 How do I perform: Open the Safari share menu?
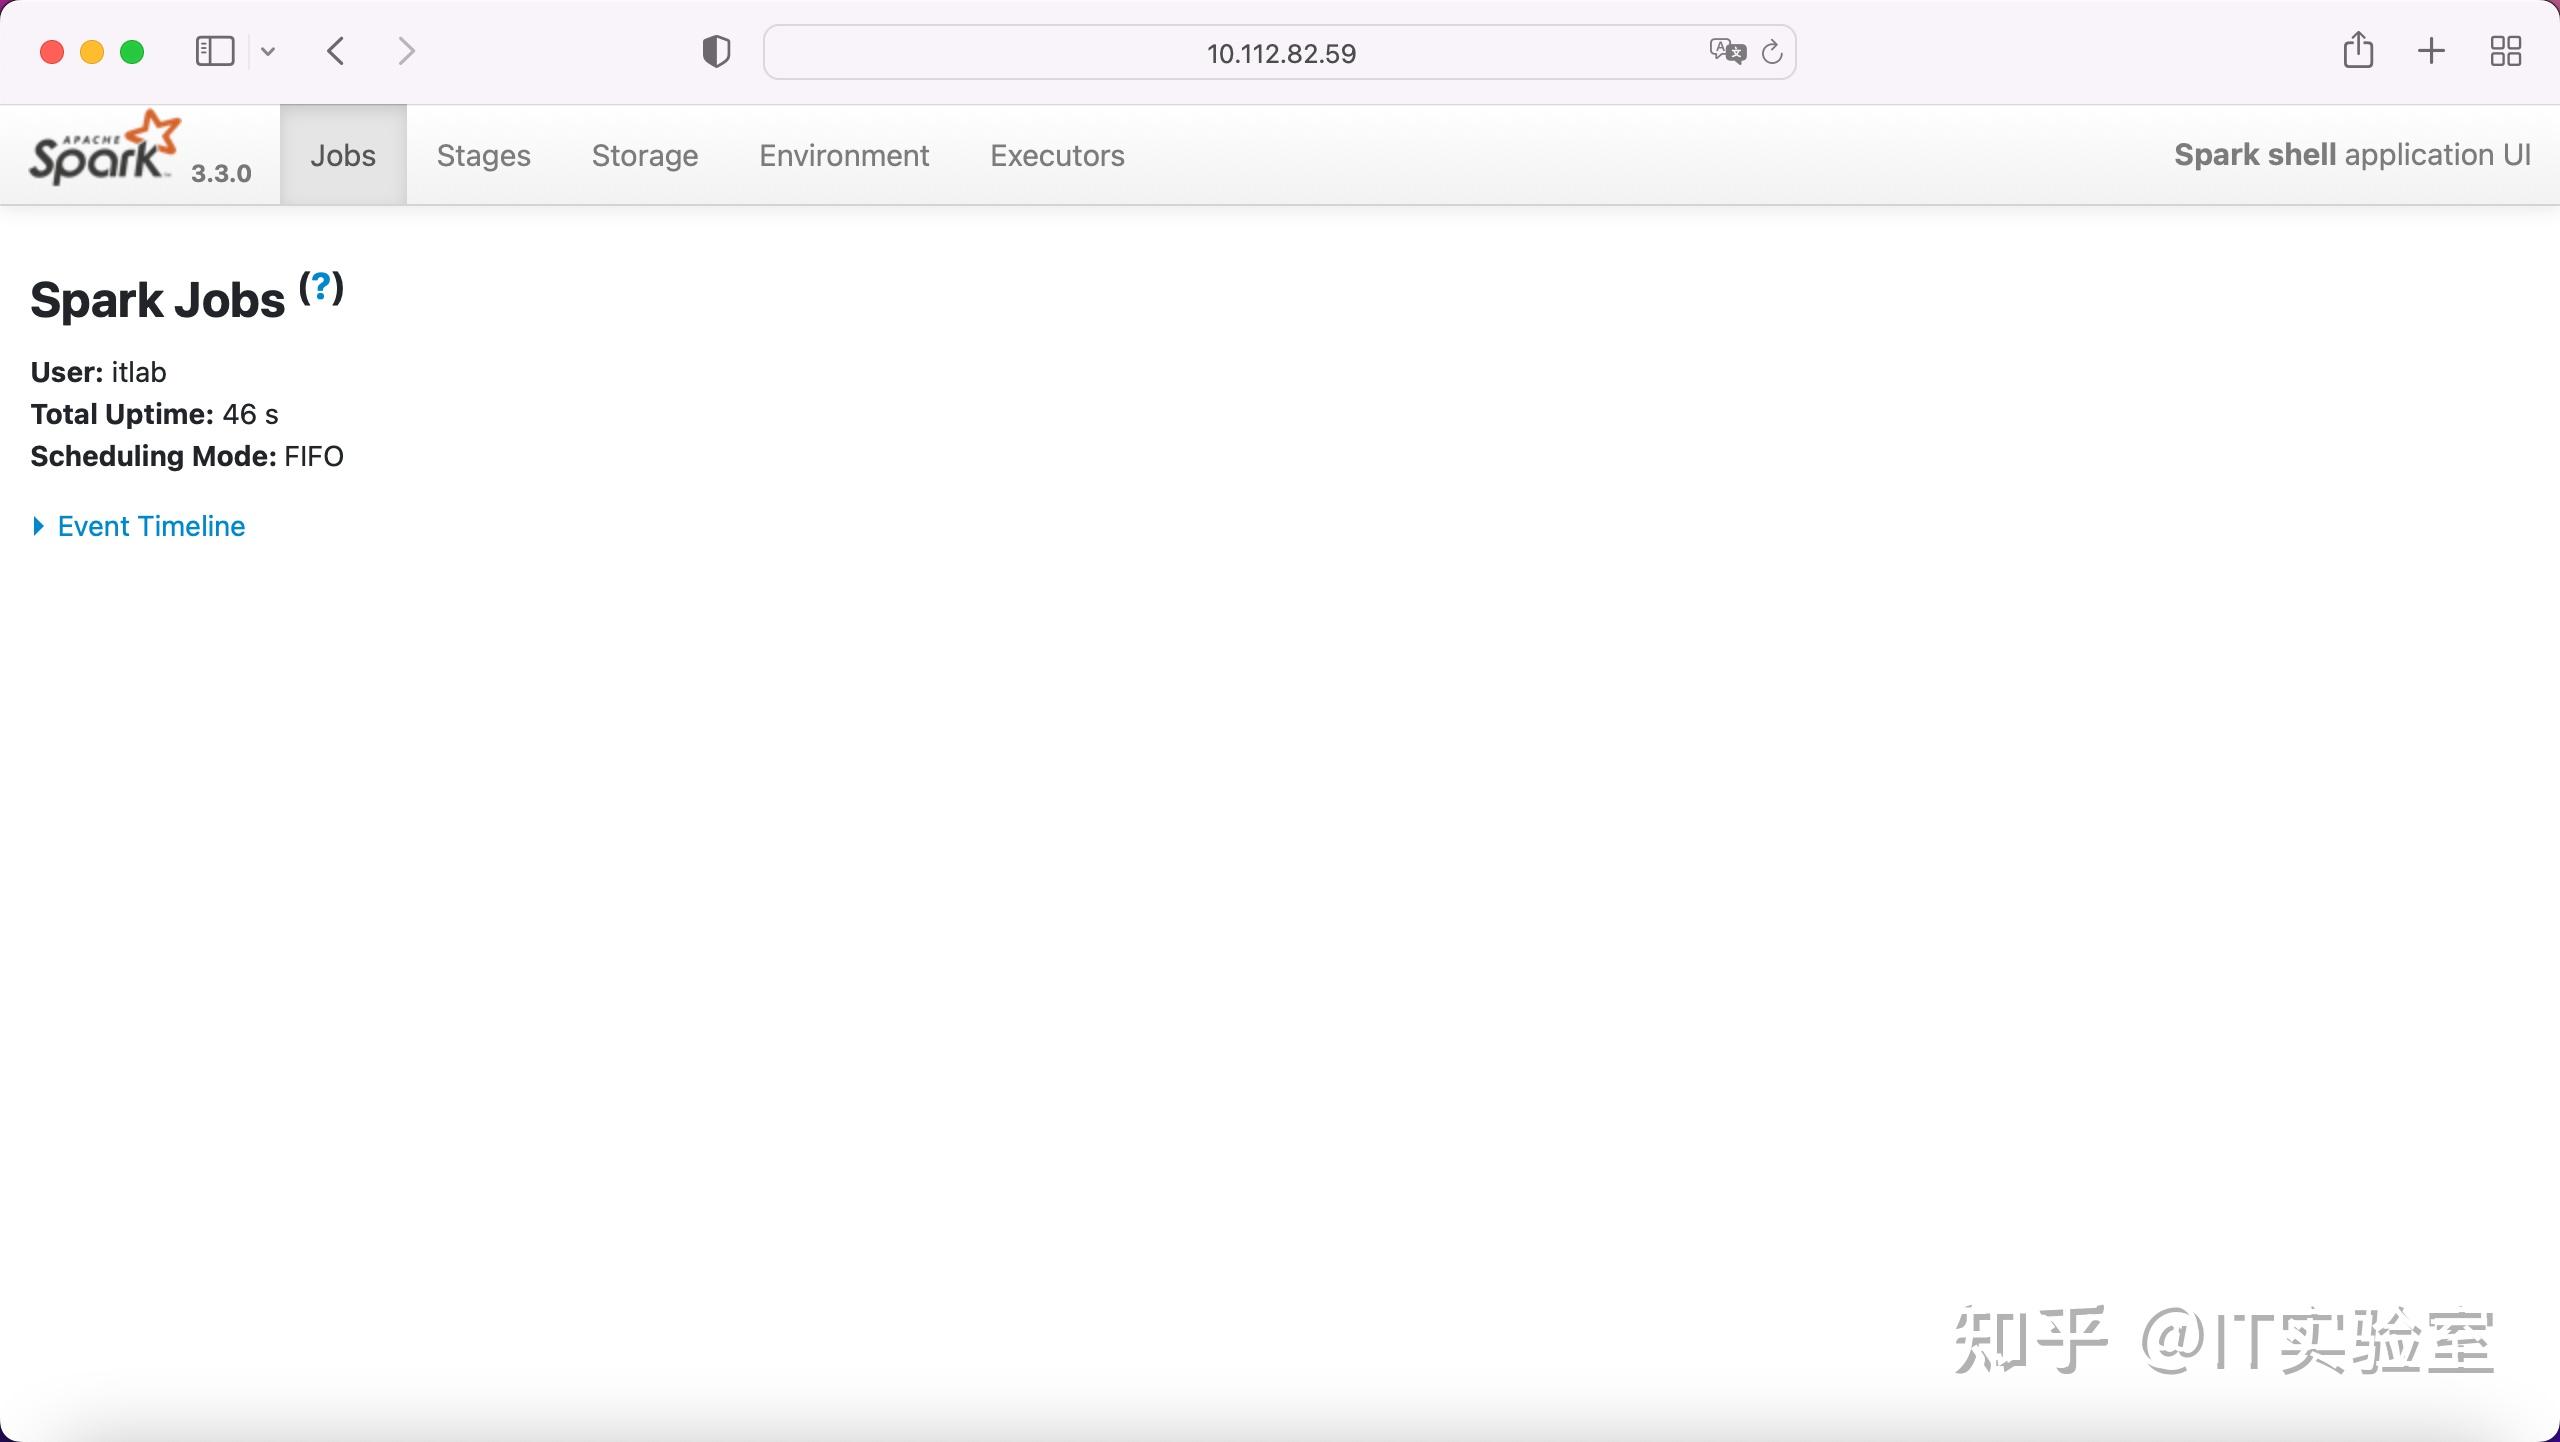tap(2358, 51)
